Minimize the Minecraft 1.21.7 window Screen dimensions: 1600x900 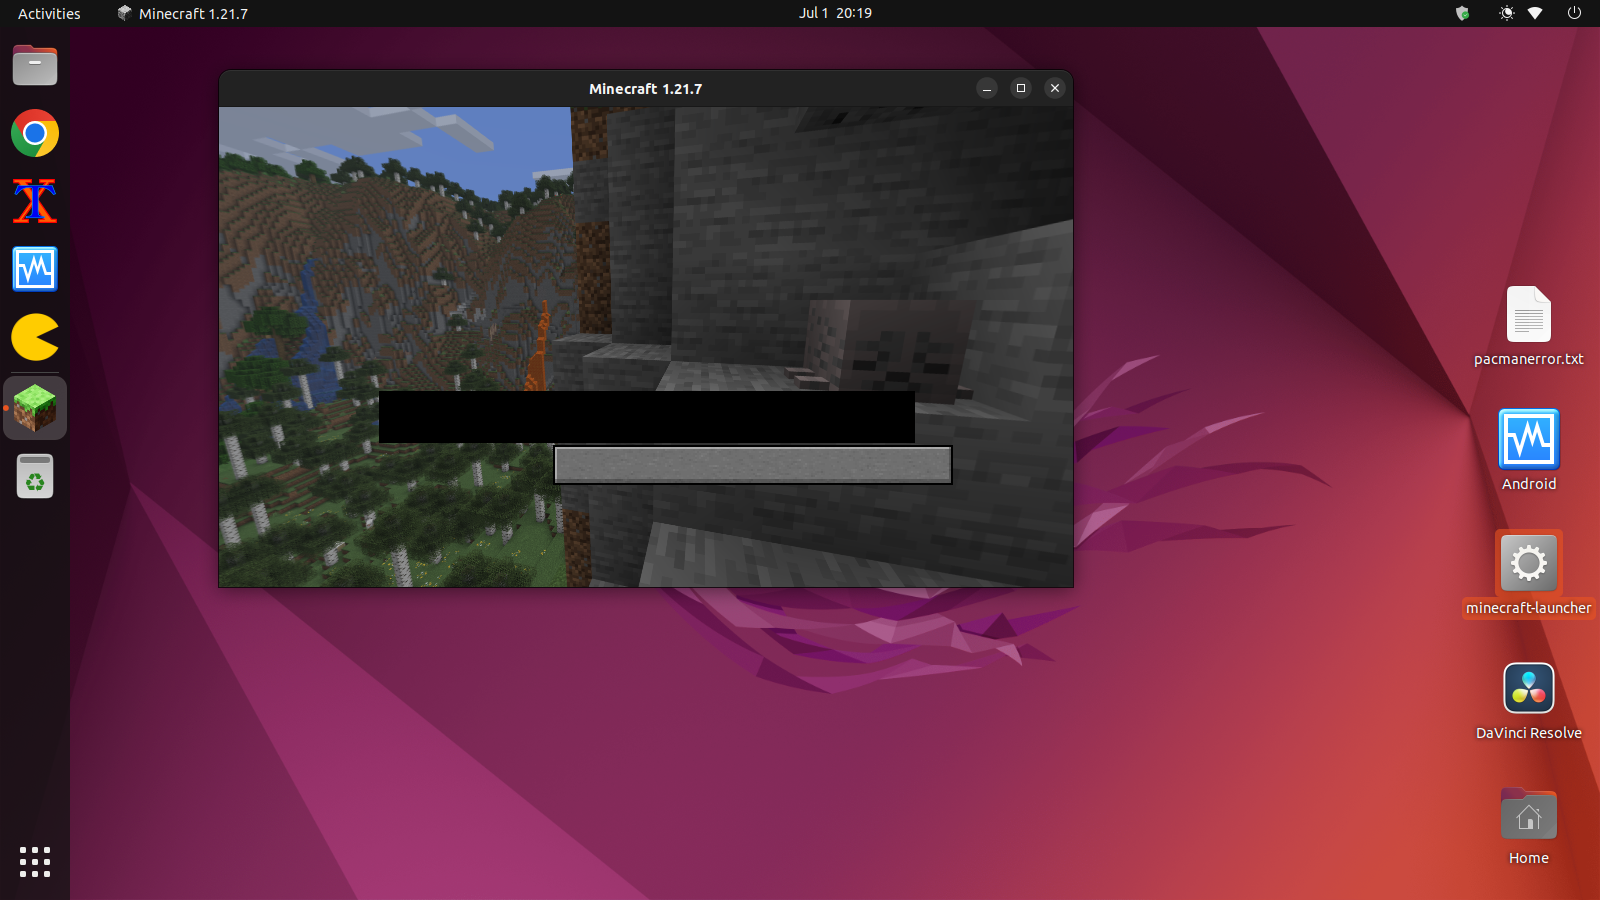987,88
